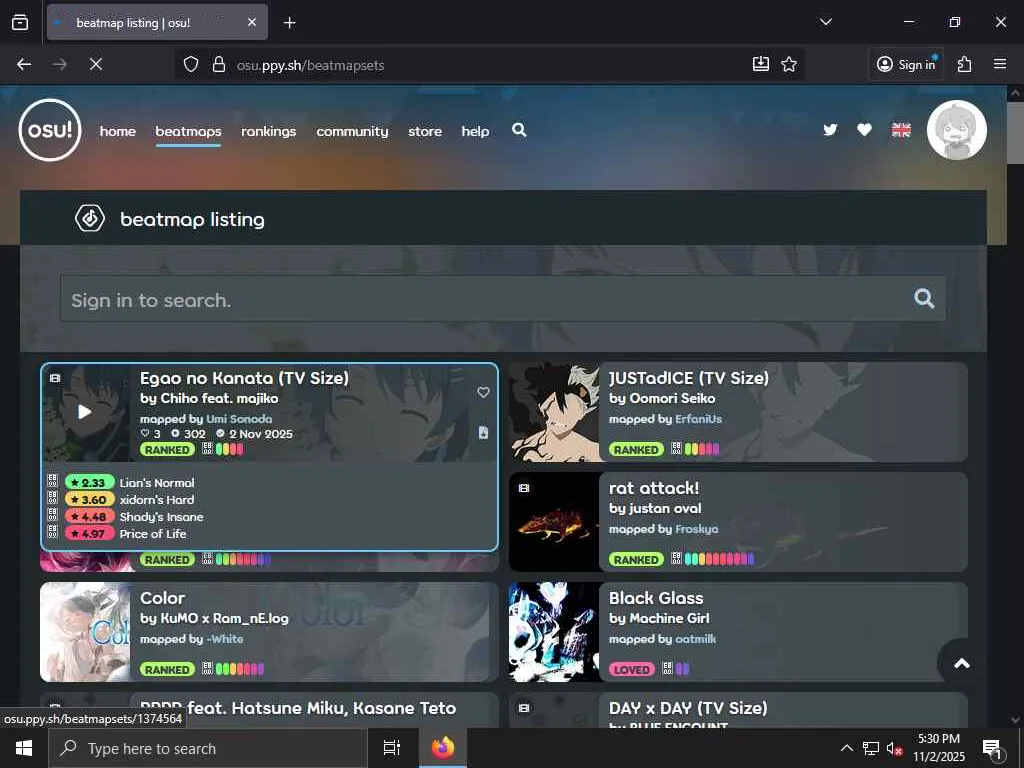Open the rankings menu
The image size is (1024, 768).
[268, 131]
